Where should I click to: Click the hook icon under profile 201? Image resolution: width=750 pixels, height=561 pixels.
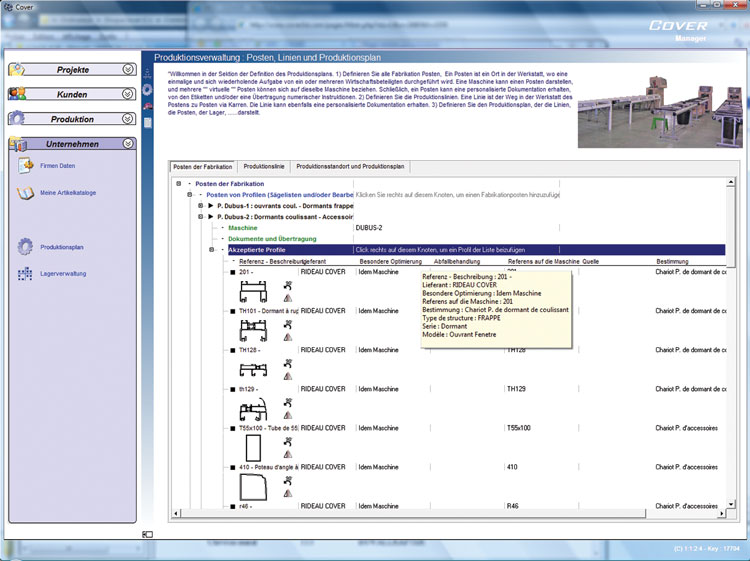point(287,286)
